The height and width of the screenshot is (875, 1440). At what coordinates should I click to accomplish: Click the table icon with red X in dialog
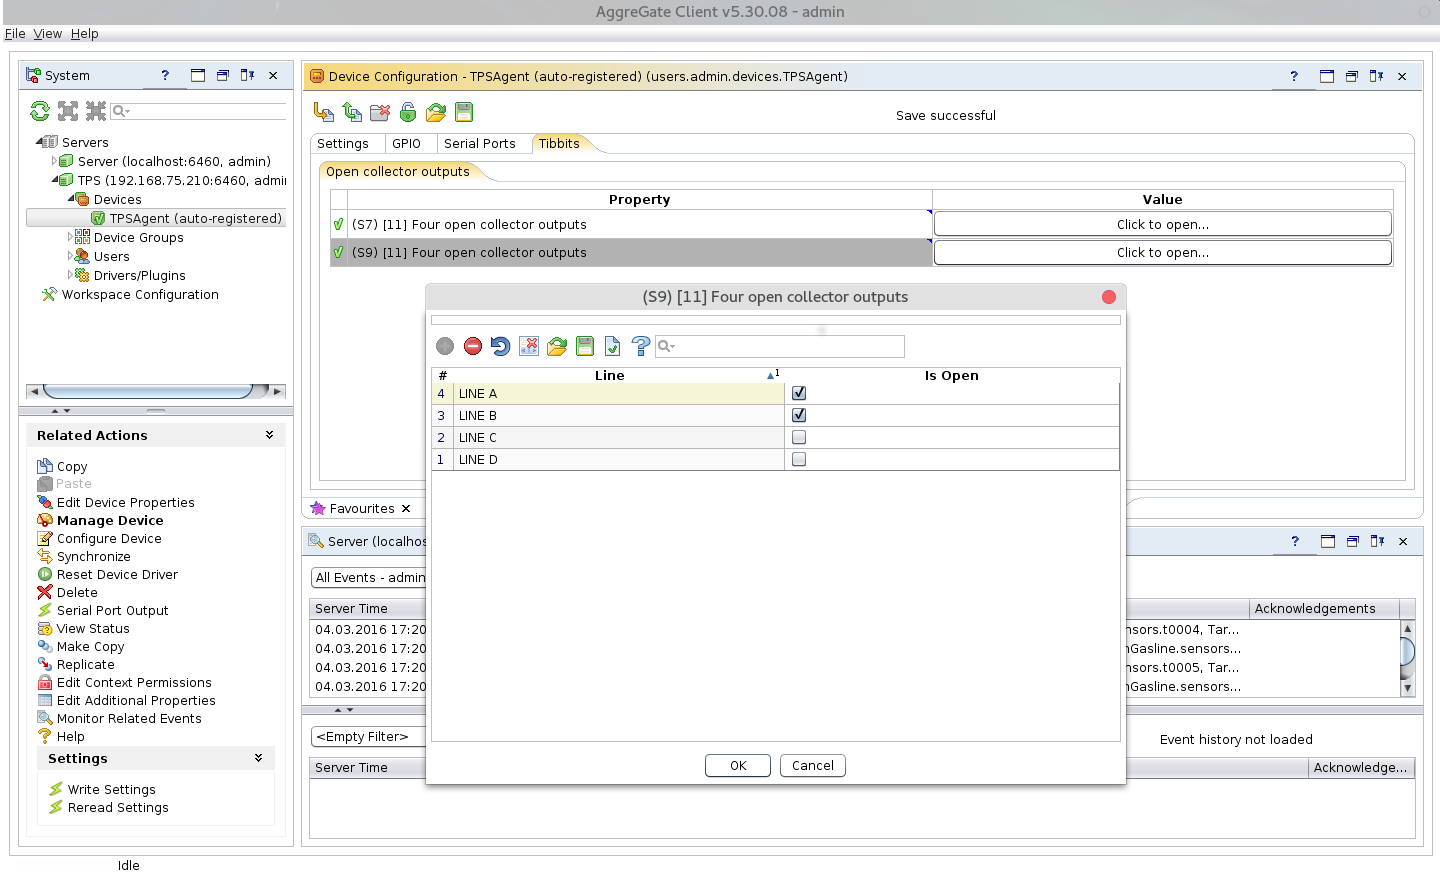tap(529, 346)
